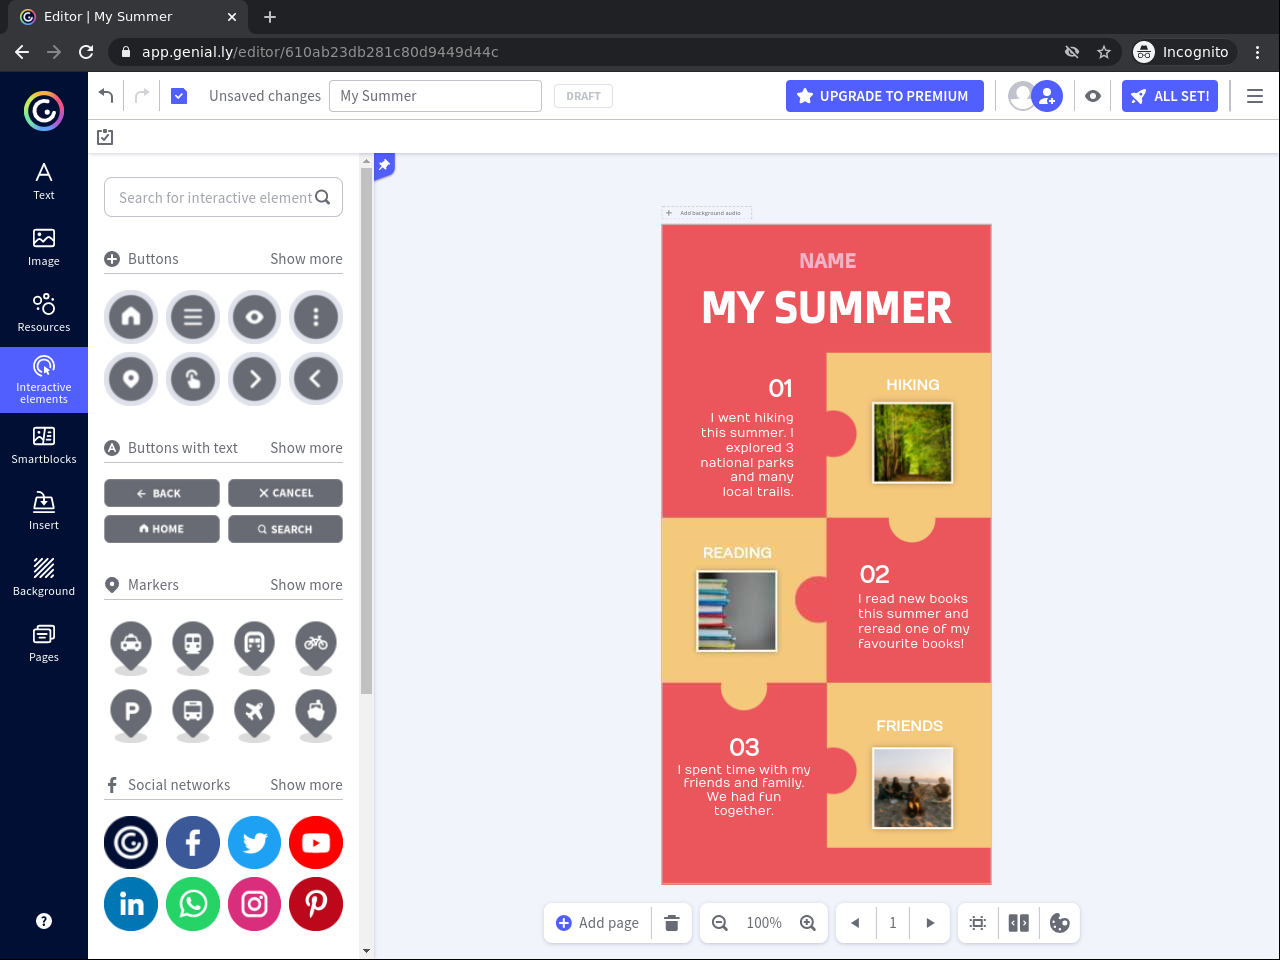1280x960 pixels.
Task: Select the parking P marker element
Action: click(131, 714)
